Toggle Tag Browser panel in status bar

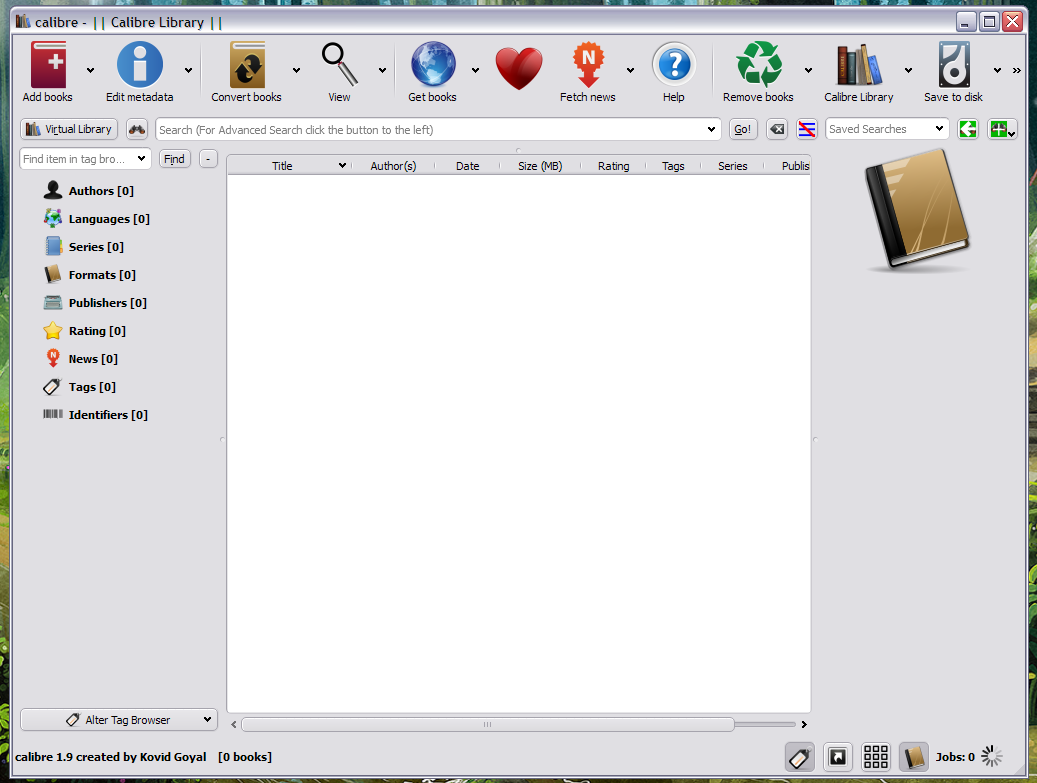(x=800, y=757)
